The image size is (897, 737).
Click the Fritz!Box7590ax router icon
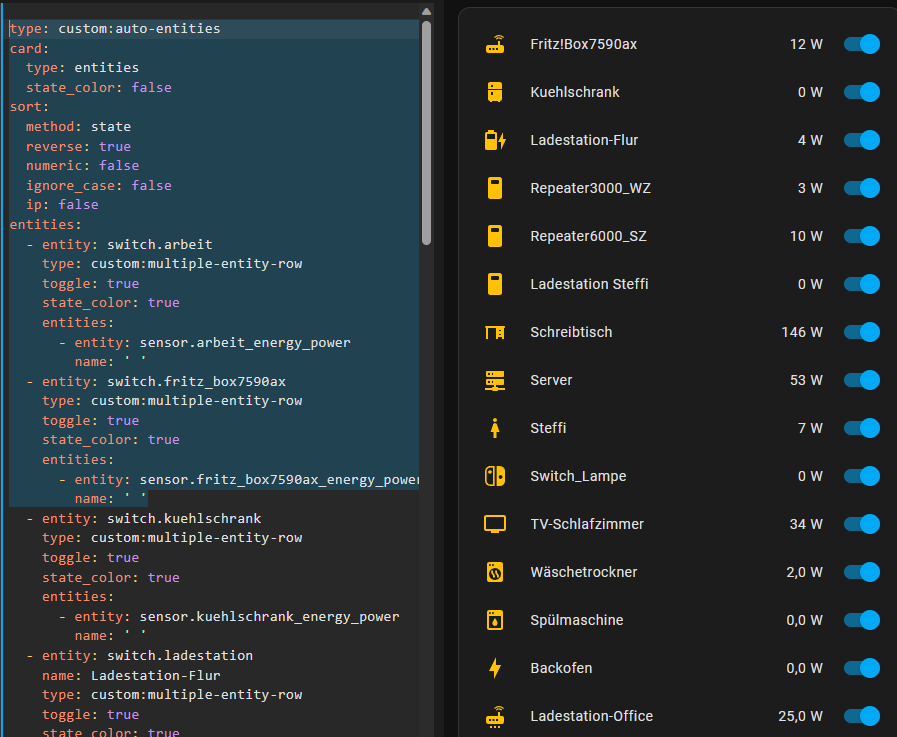(x=495, y=44)
